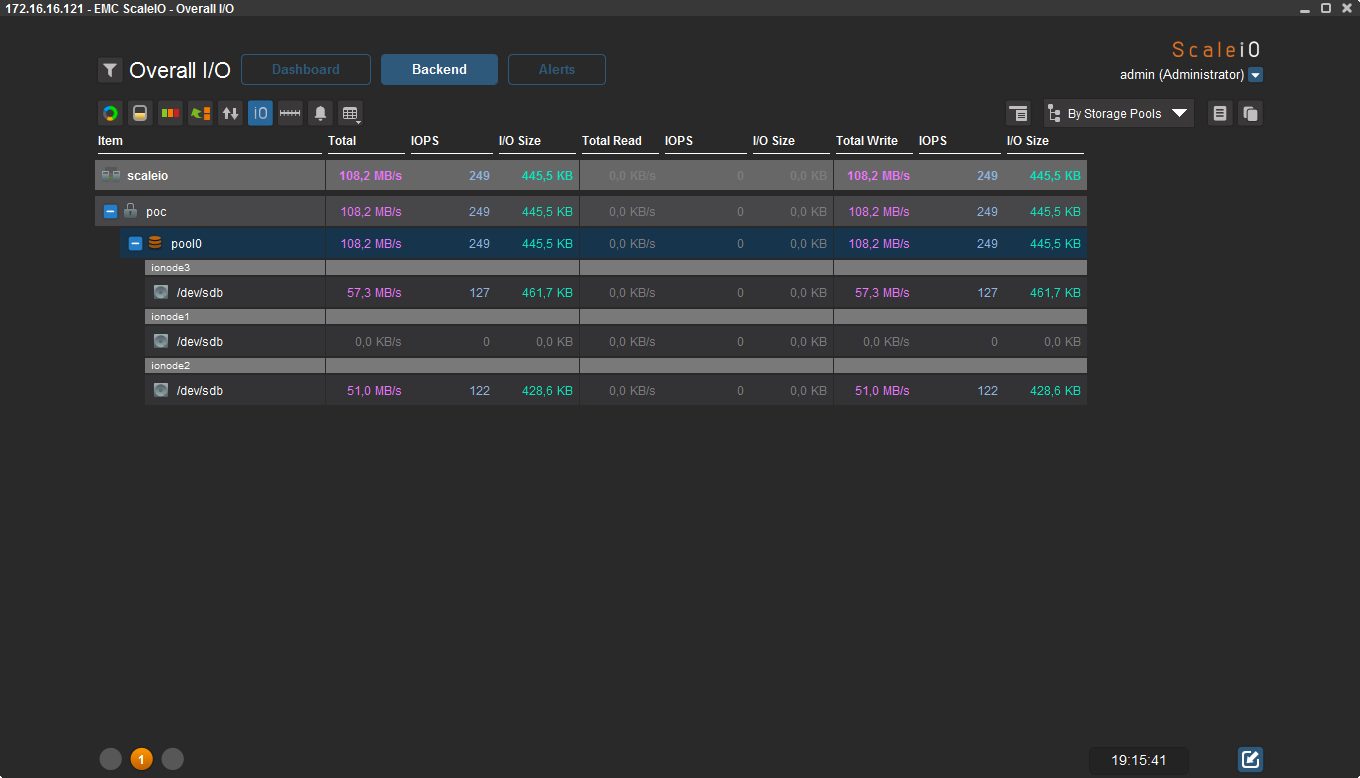Click the property sheet document icon
Viewport: 1360px width, 778px height.
tap(1220, 113)
